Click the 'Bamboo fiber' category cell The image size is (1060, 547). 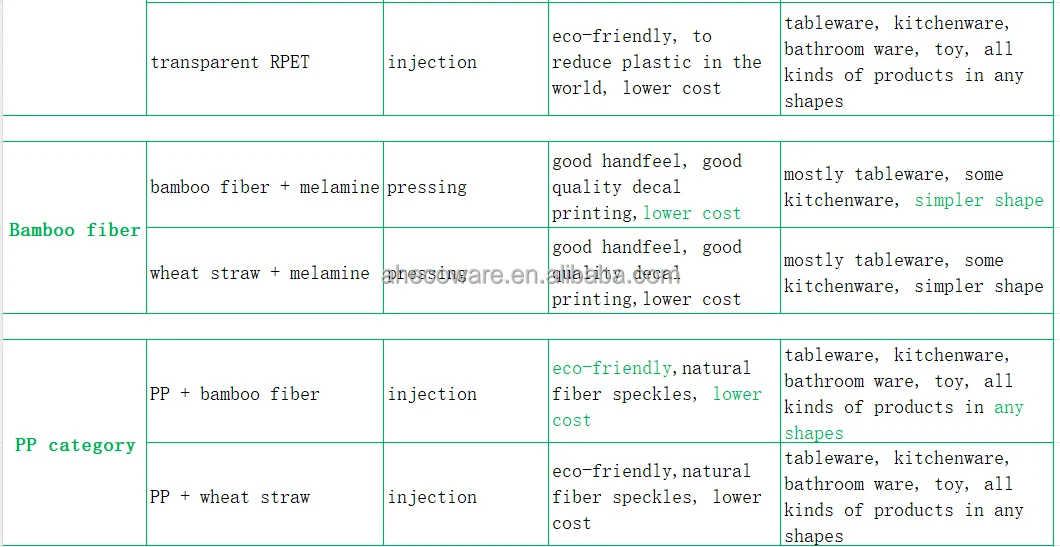click(74, 228)
